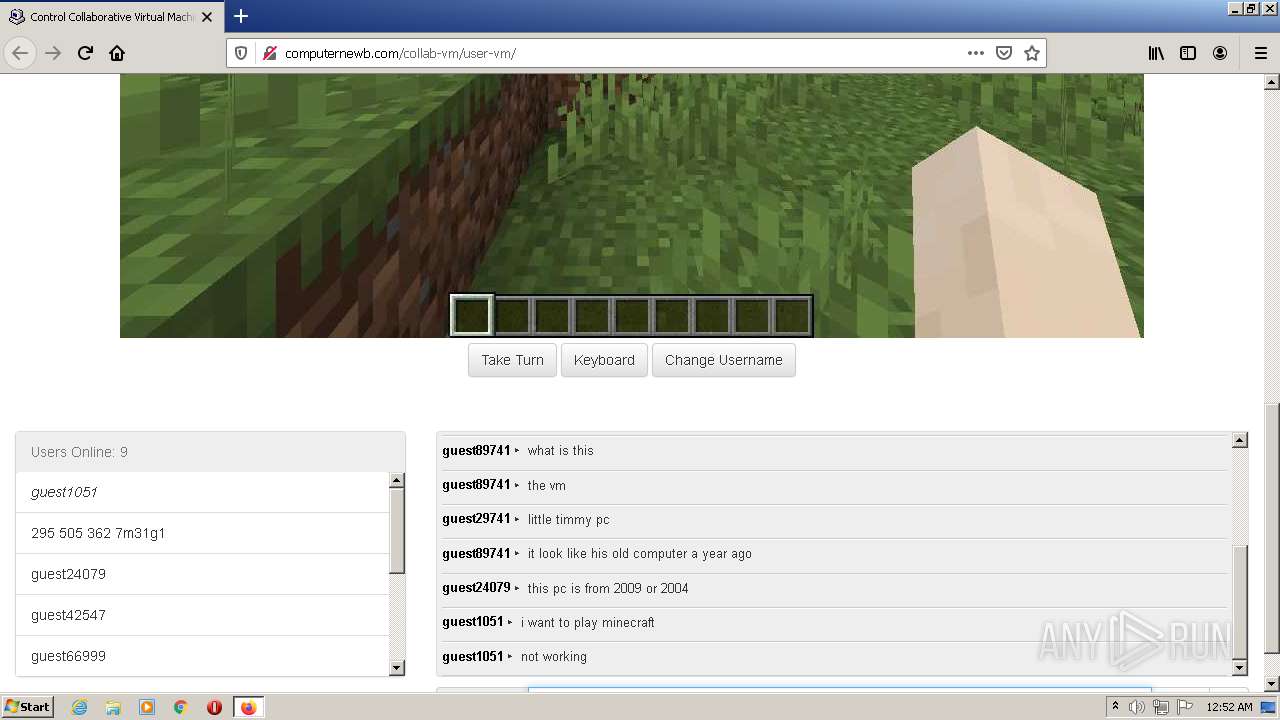This screenshot has height=720, width=1280.
Task: Click Change Username button
Action: 724,360
